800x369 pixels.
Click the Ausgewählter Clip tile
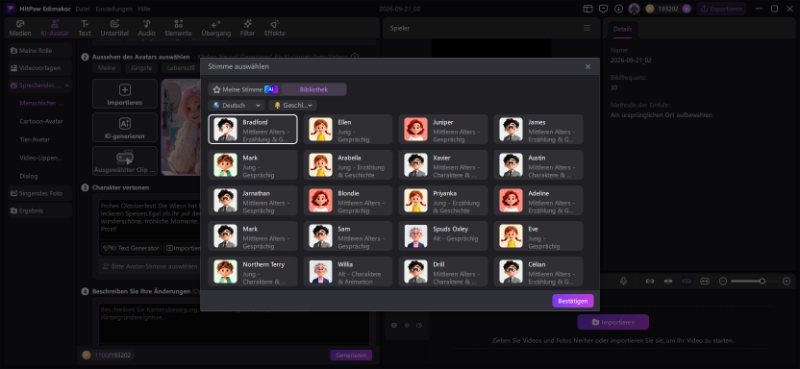coord(125,161)
